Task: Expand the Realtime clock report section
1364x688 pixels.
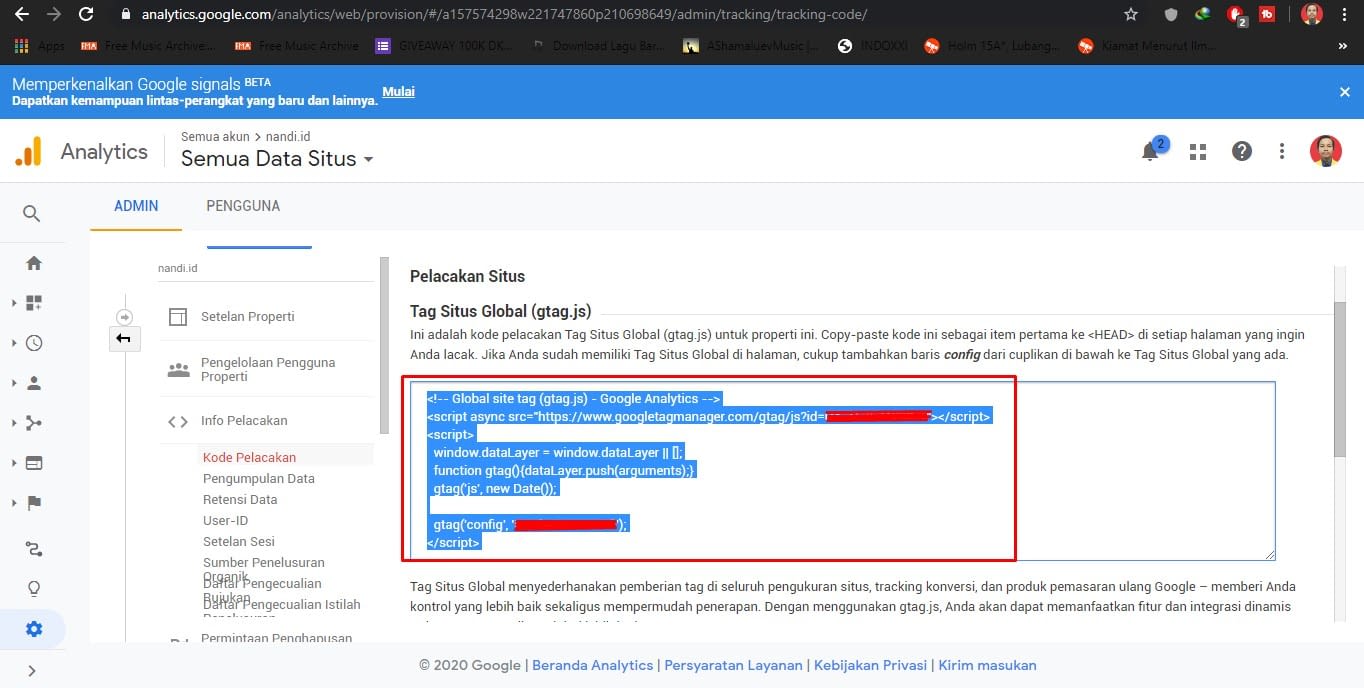Action: pyautogui.click(x=34, y=343)
